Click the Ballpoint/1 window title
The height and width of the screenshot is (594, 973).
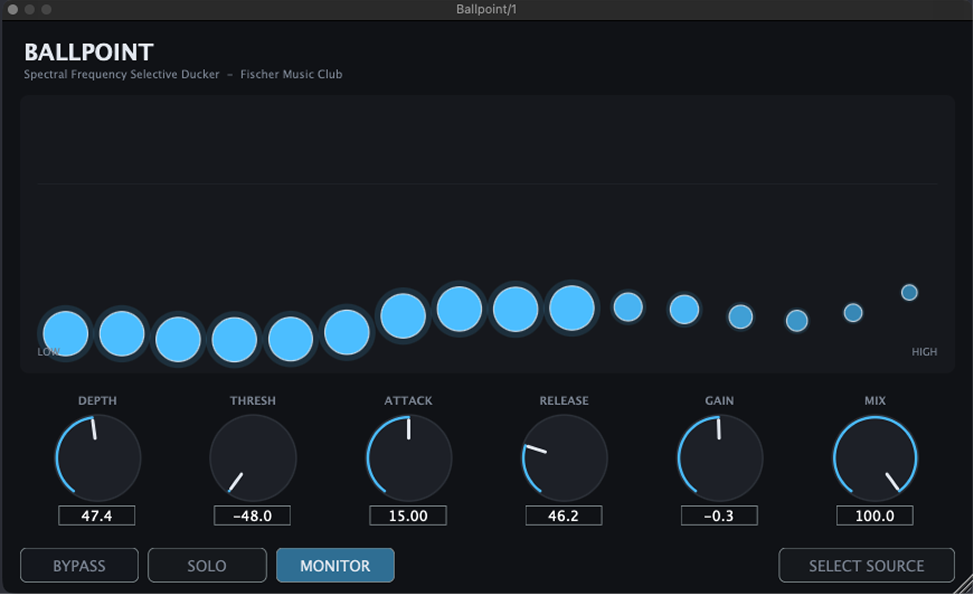(x=486, y=9)
